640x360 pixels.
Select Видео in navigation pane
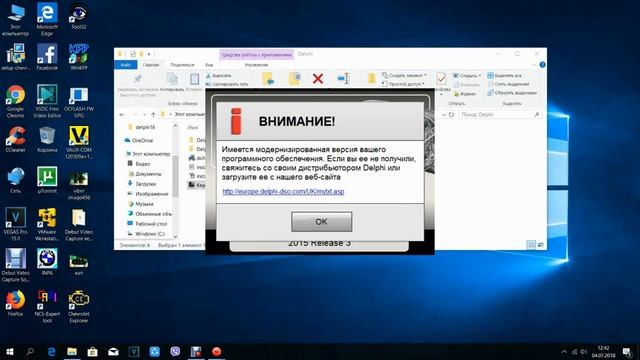[x=139, y=164]
